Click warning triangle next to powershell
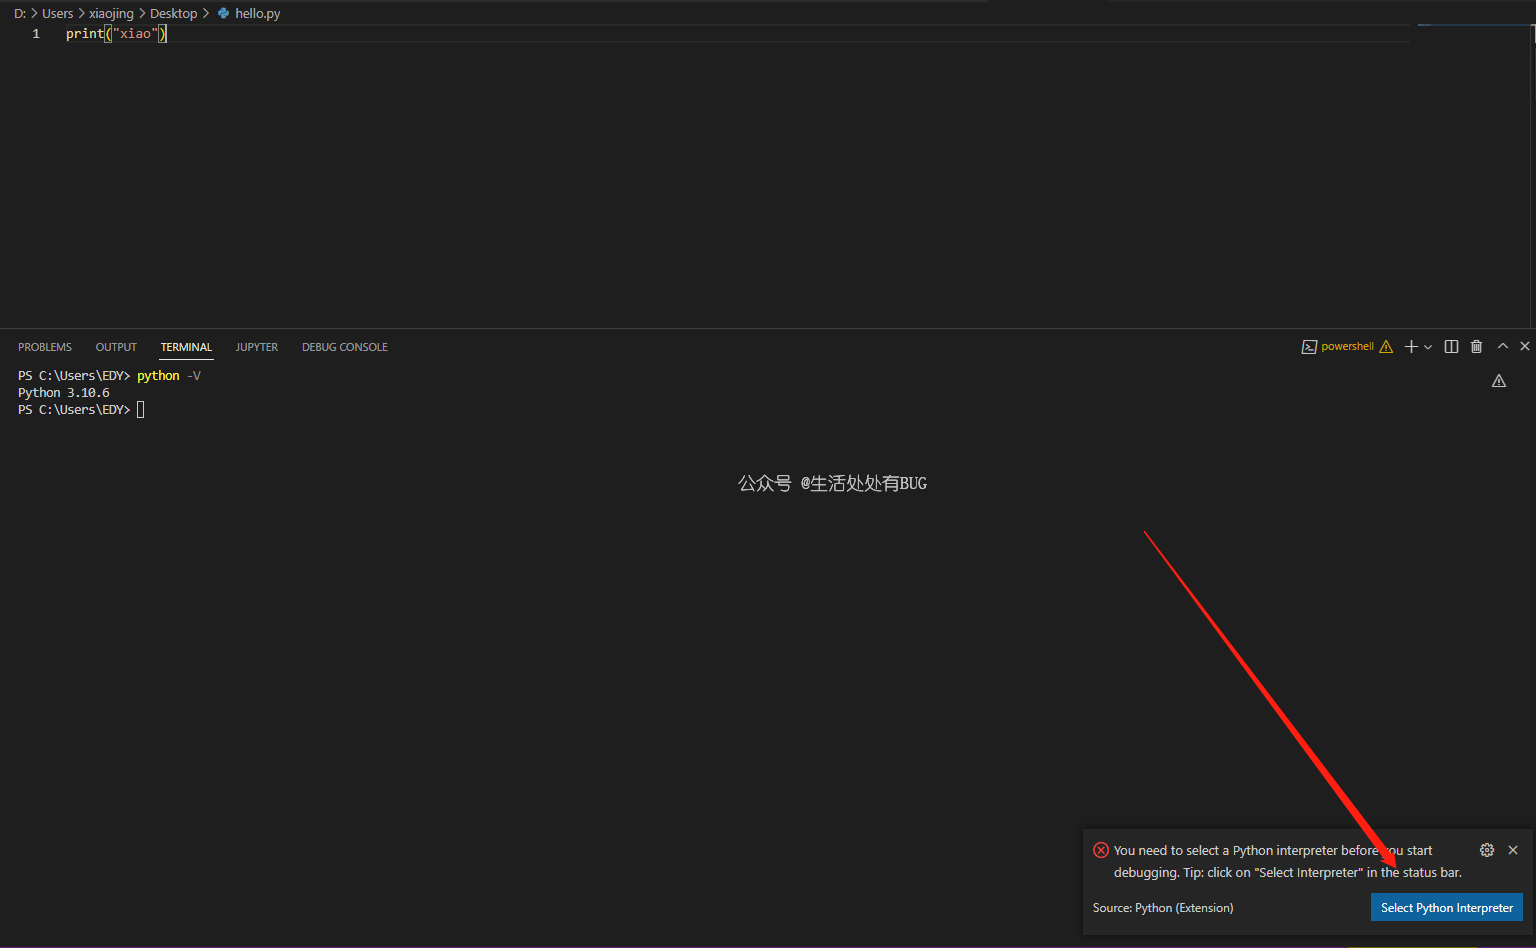Image resolution: width=1536 pixels, height=948 pixels. pos(1386,347)
